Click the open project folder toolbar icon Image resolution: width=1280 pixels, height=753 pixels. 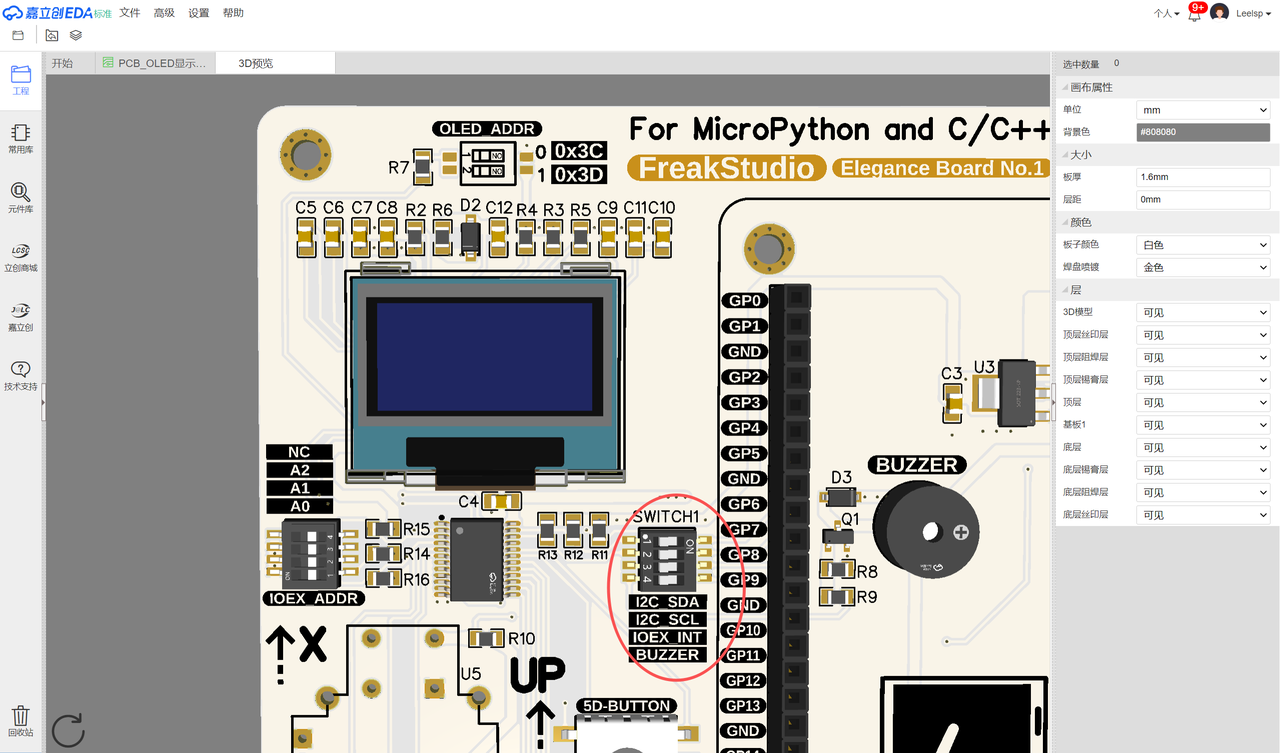[18, 35]
